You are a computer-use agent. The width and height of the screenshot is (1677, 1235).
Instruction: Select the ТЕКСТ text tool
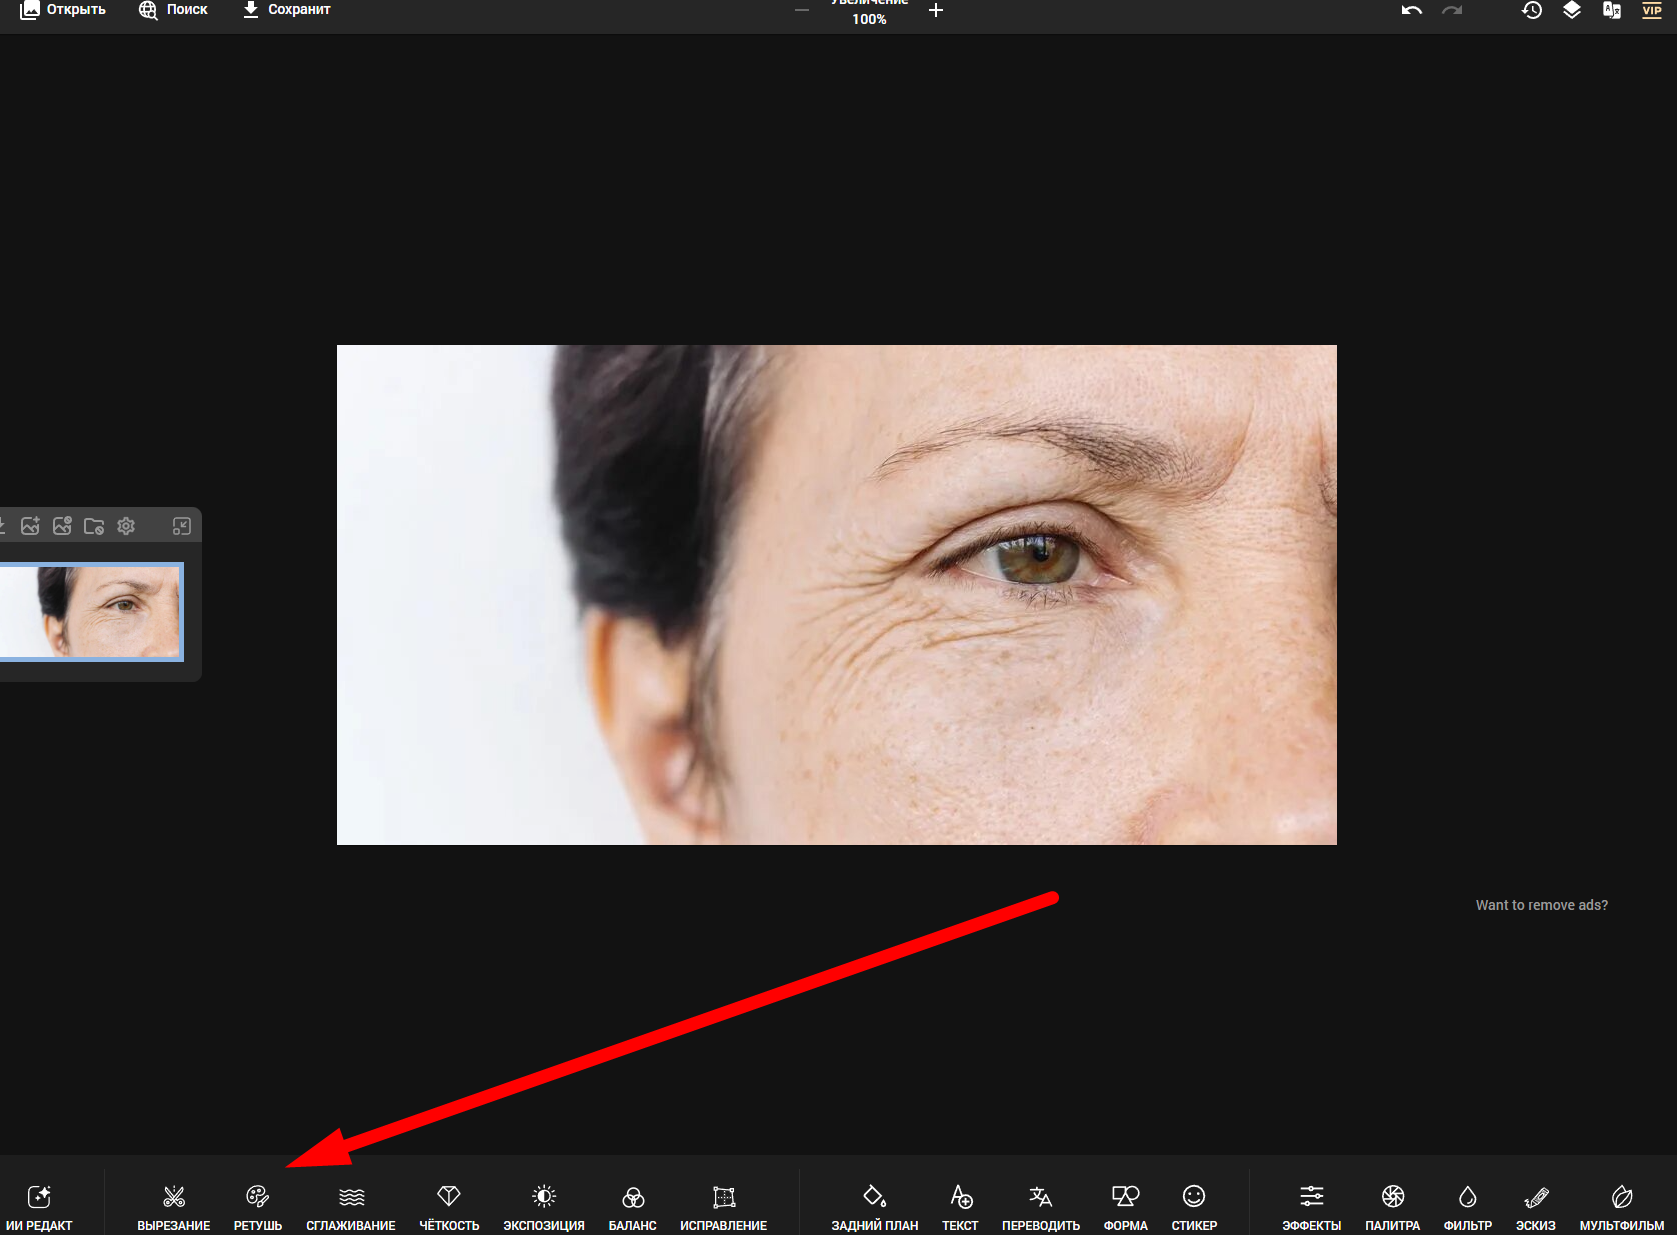click(960, 1207)
